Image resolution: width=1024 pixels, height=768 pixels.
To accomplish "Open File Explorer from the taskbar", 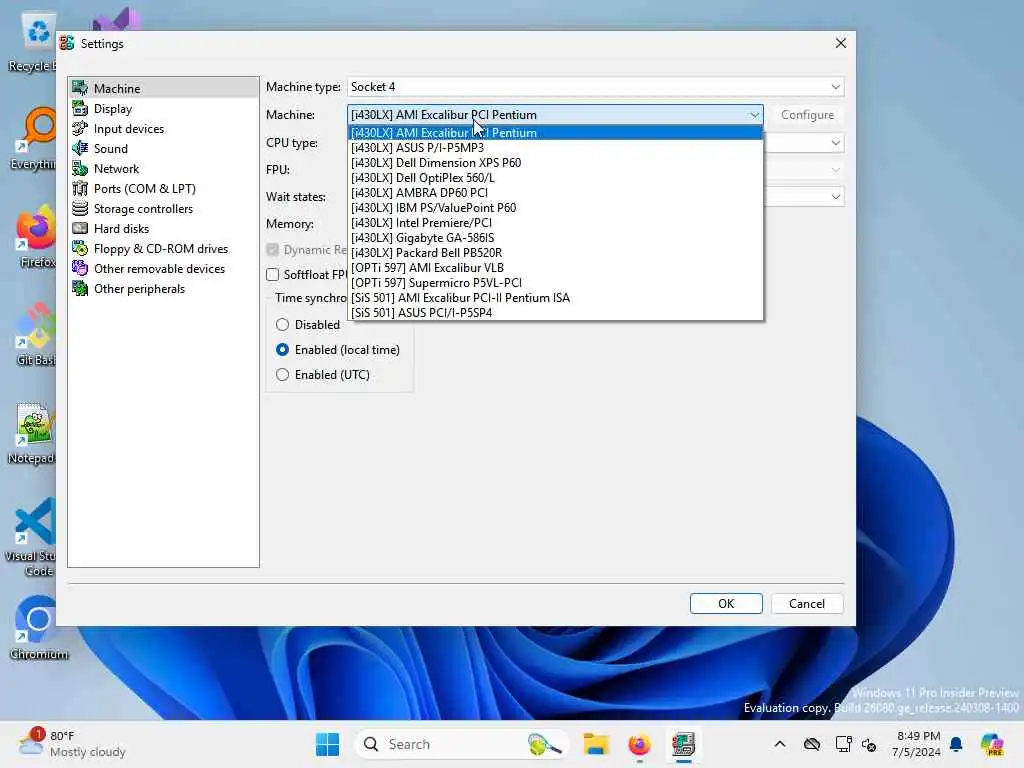I will [x=596, y=744].
